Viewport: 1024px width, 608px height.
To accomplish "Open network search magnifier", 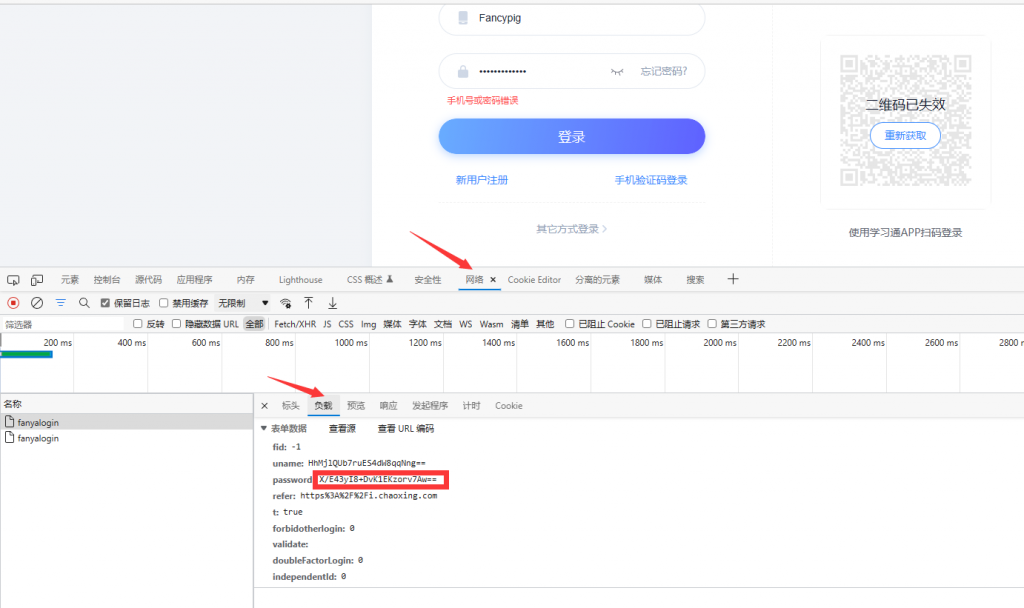I will 84,303.
